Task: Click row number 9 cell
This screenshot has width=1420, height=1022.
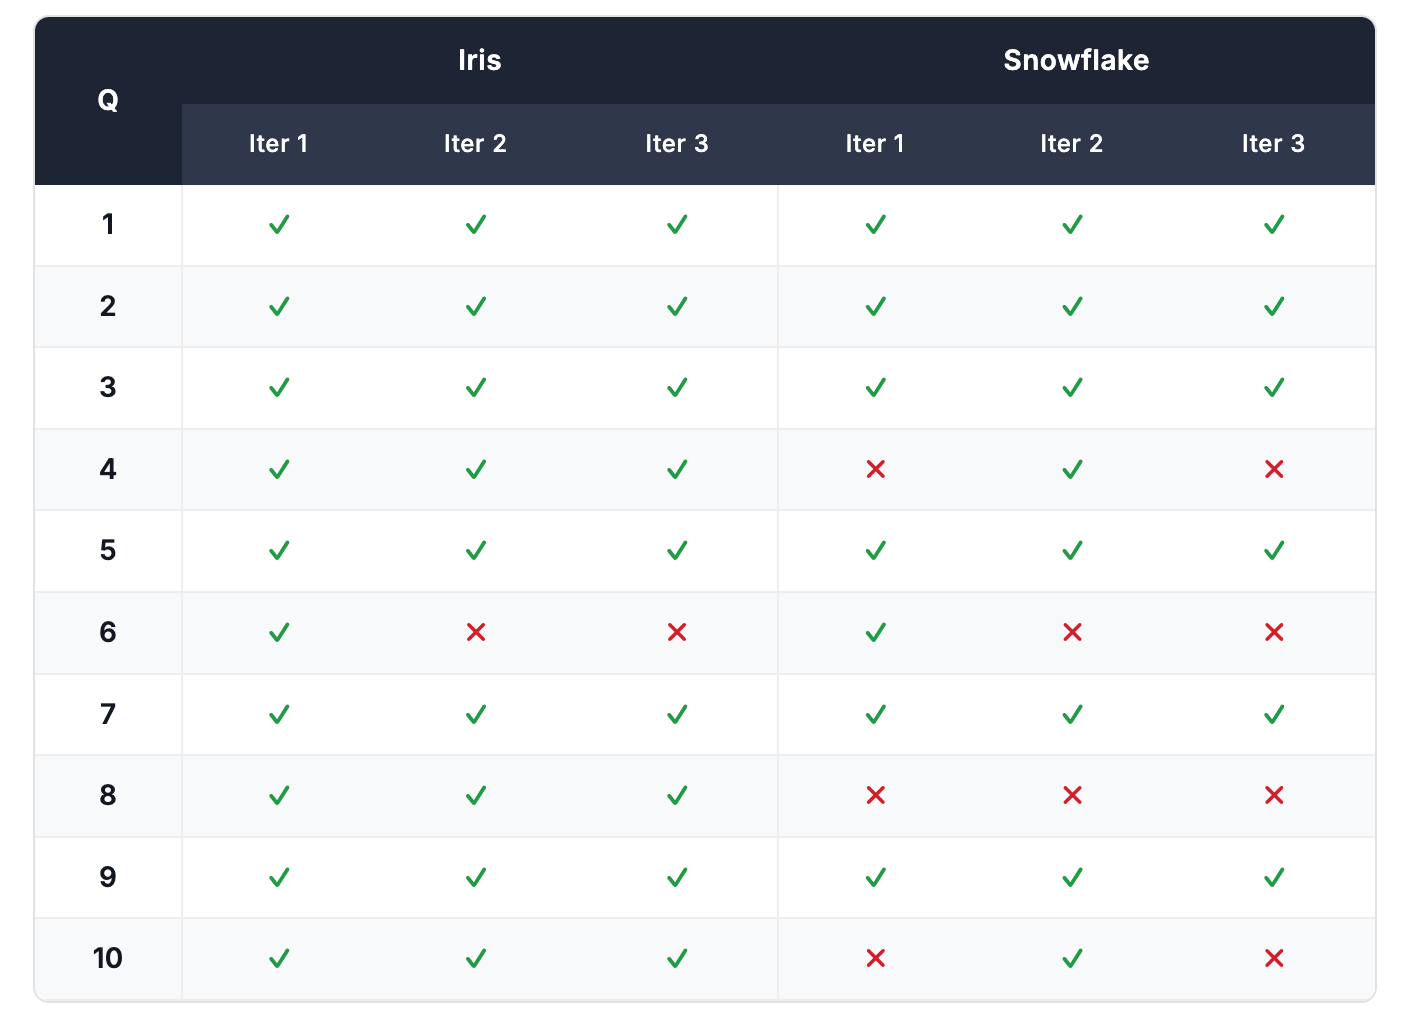Action: tap(108, 878)
